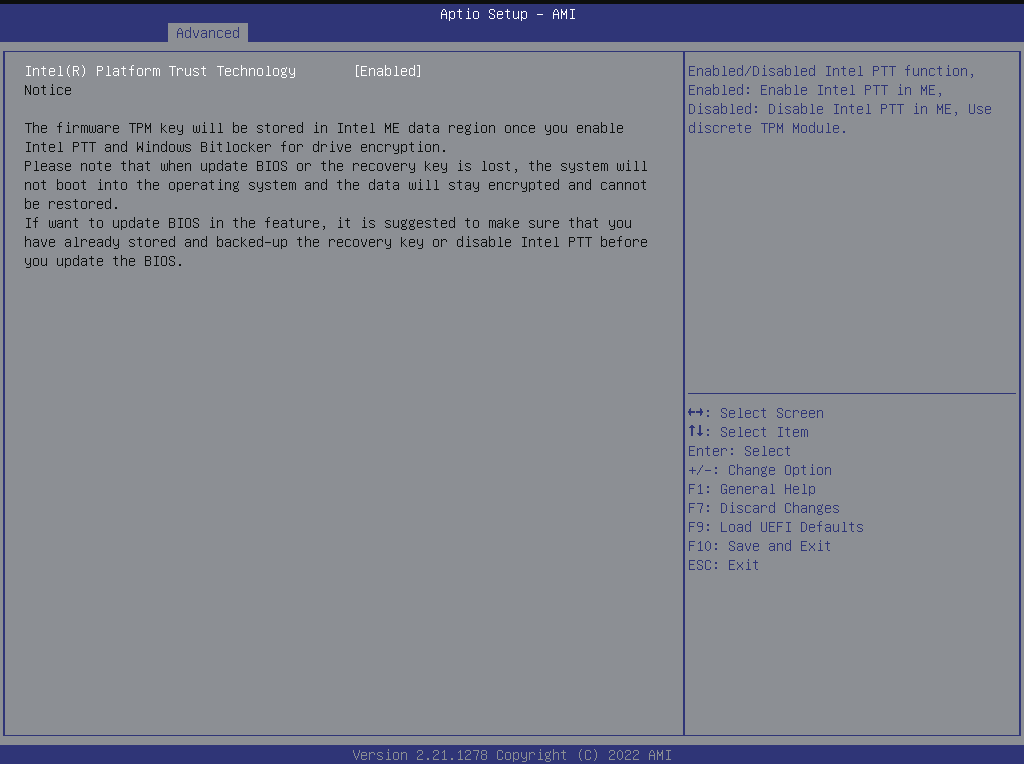Click the up-down arrows icon for Select Item

[699, 432]
